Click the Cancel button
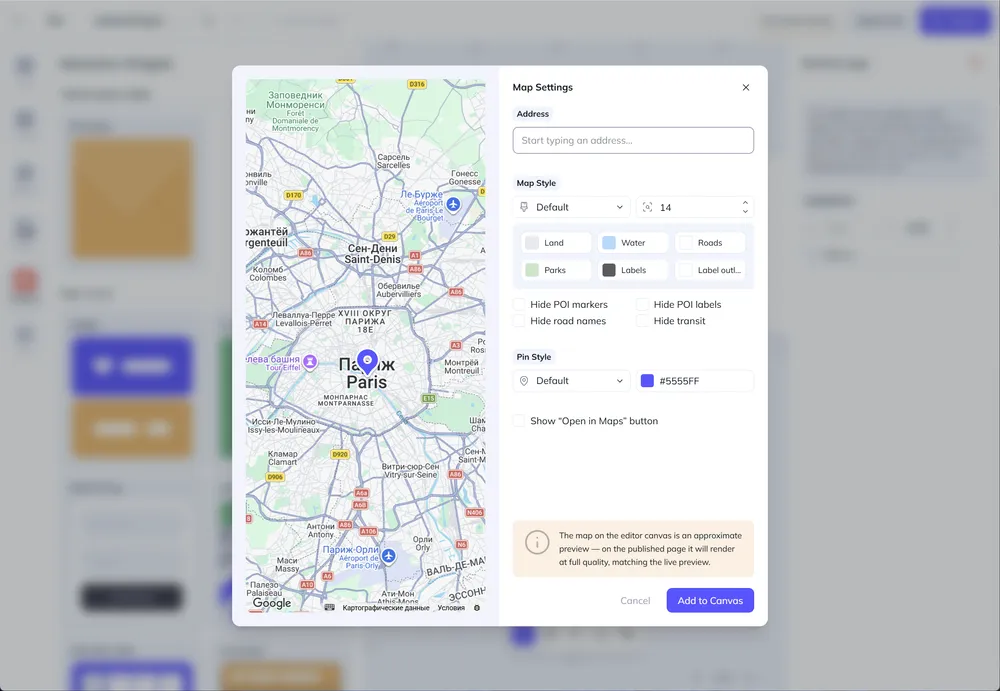1000x691 pixels. click(635, 600)
